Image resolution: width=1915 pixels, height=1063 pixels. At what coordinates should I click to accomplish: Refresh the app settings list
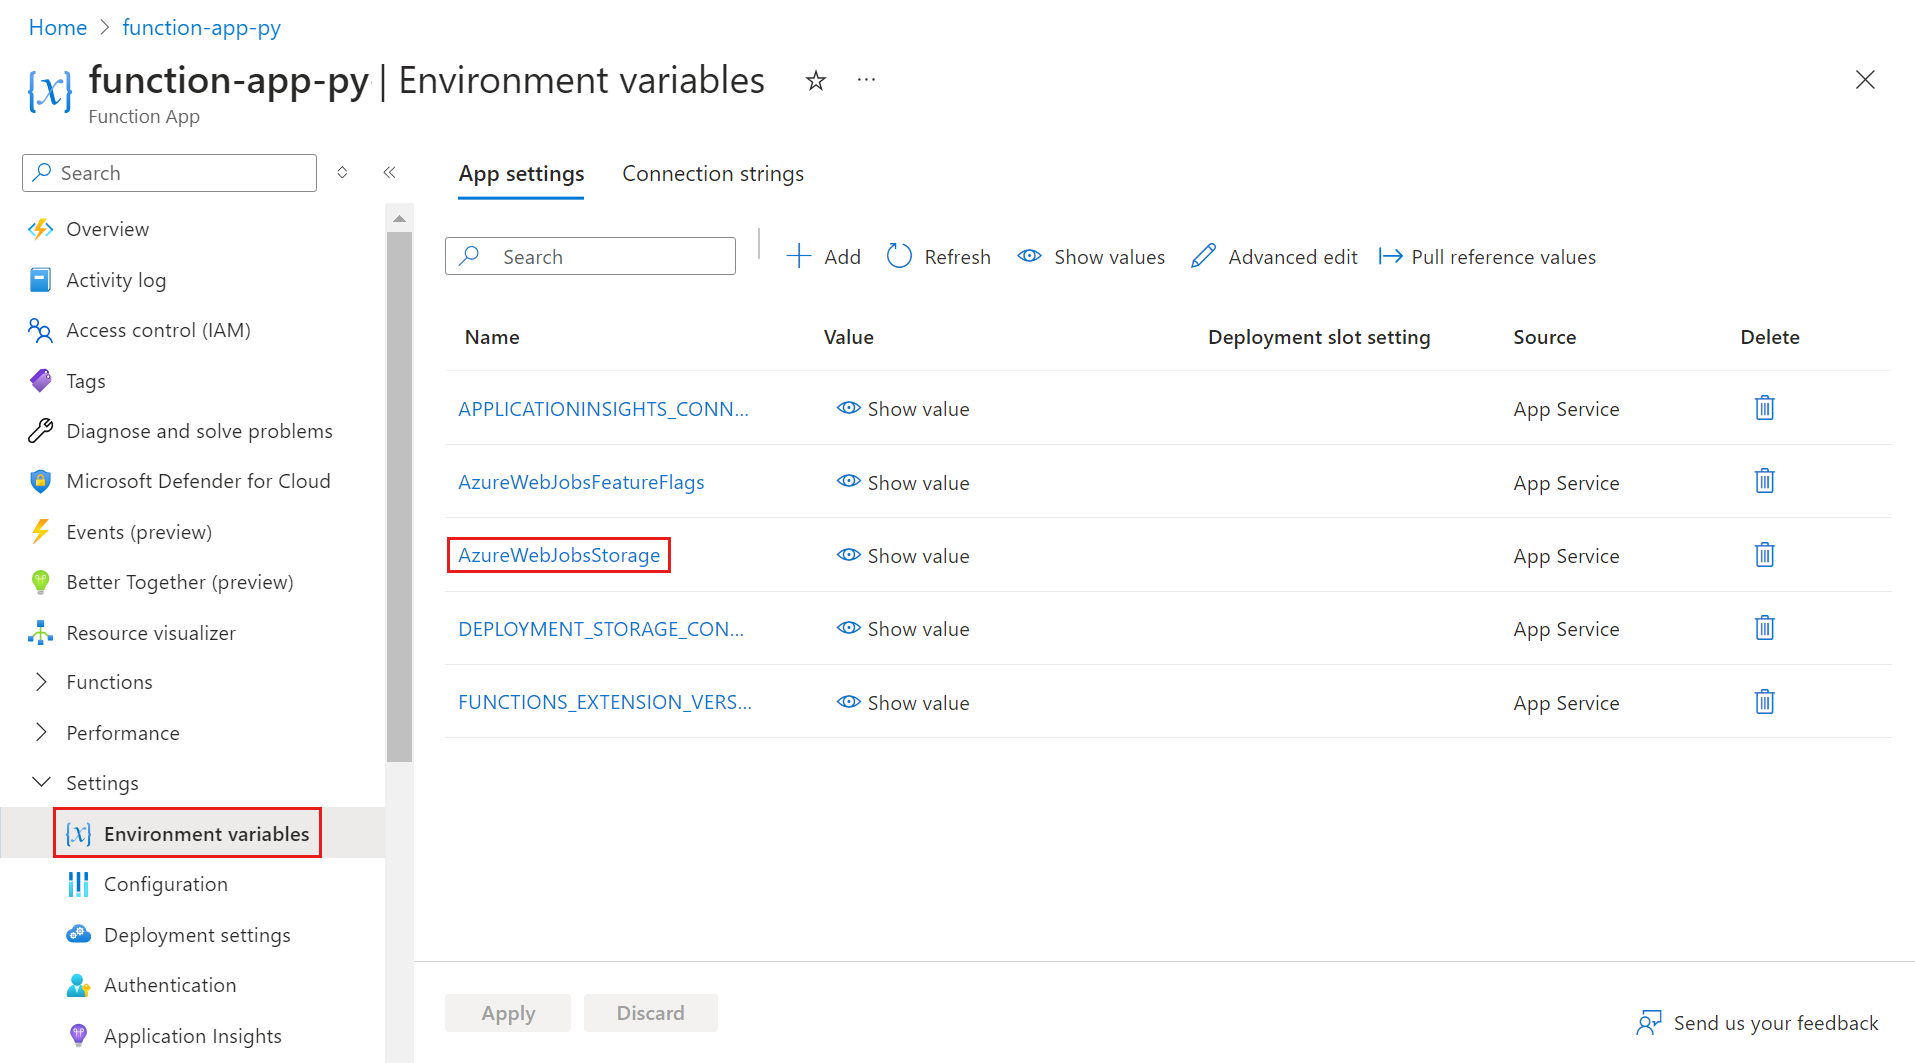pyautogui.click(x=938, y=256)
